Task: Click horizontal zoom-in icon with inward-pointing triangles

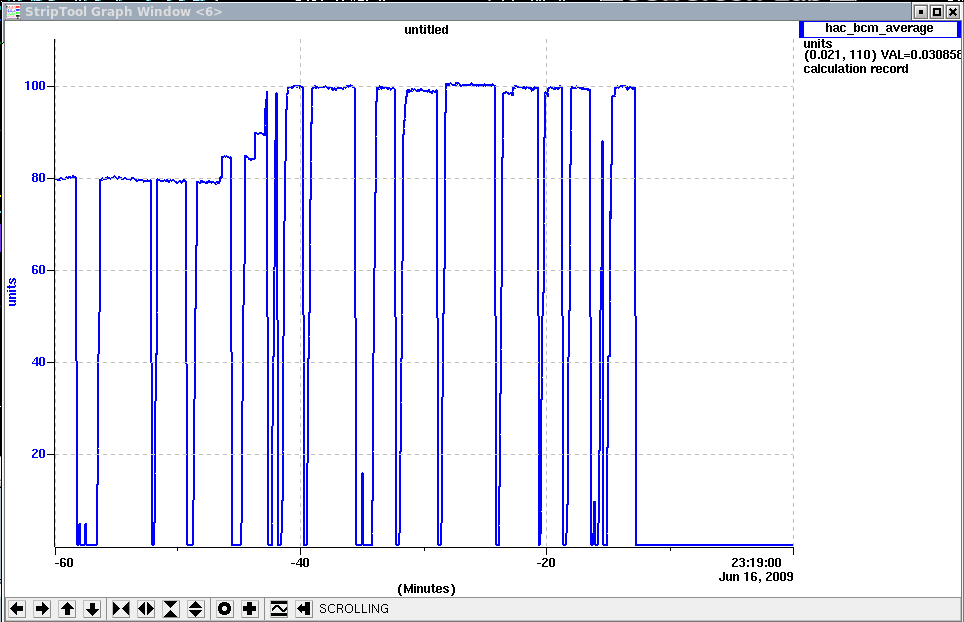Action: click(x=121, y=608)
